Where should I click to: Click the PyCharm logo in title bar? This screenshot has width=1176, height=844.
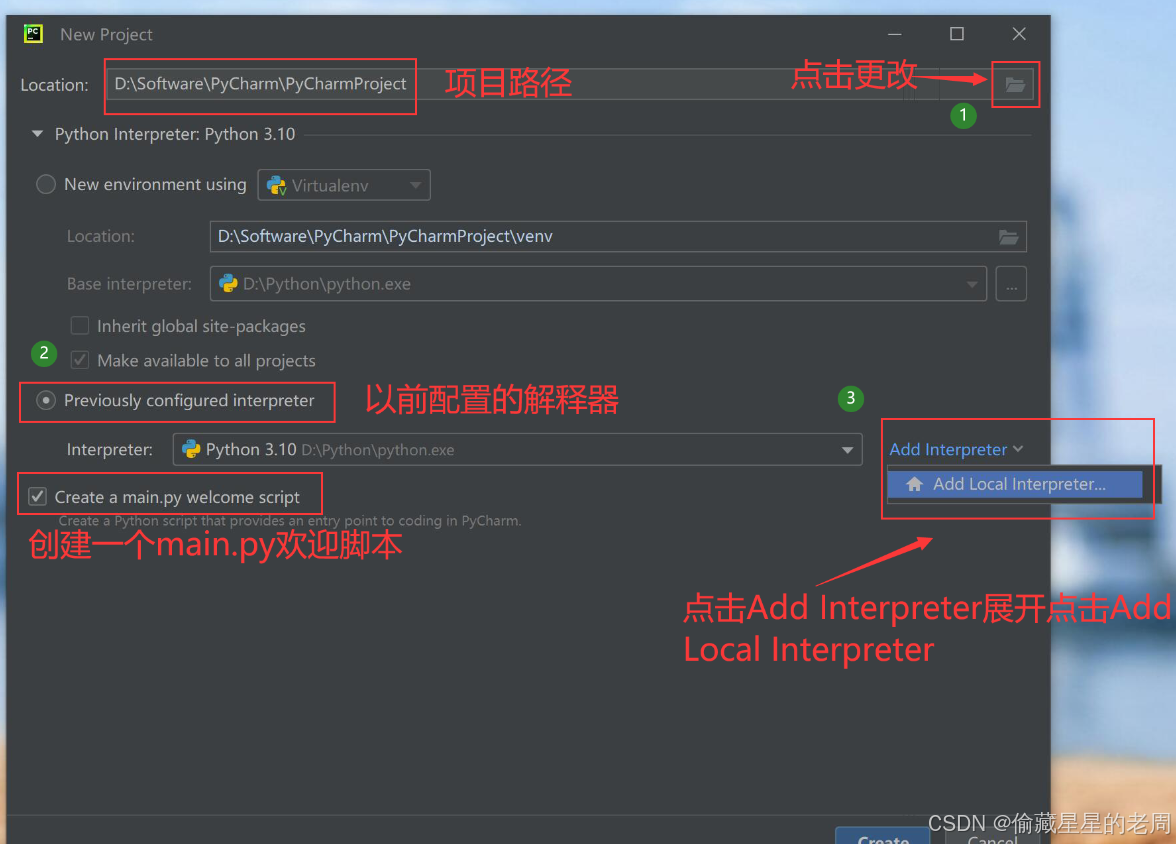(33, 34)
